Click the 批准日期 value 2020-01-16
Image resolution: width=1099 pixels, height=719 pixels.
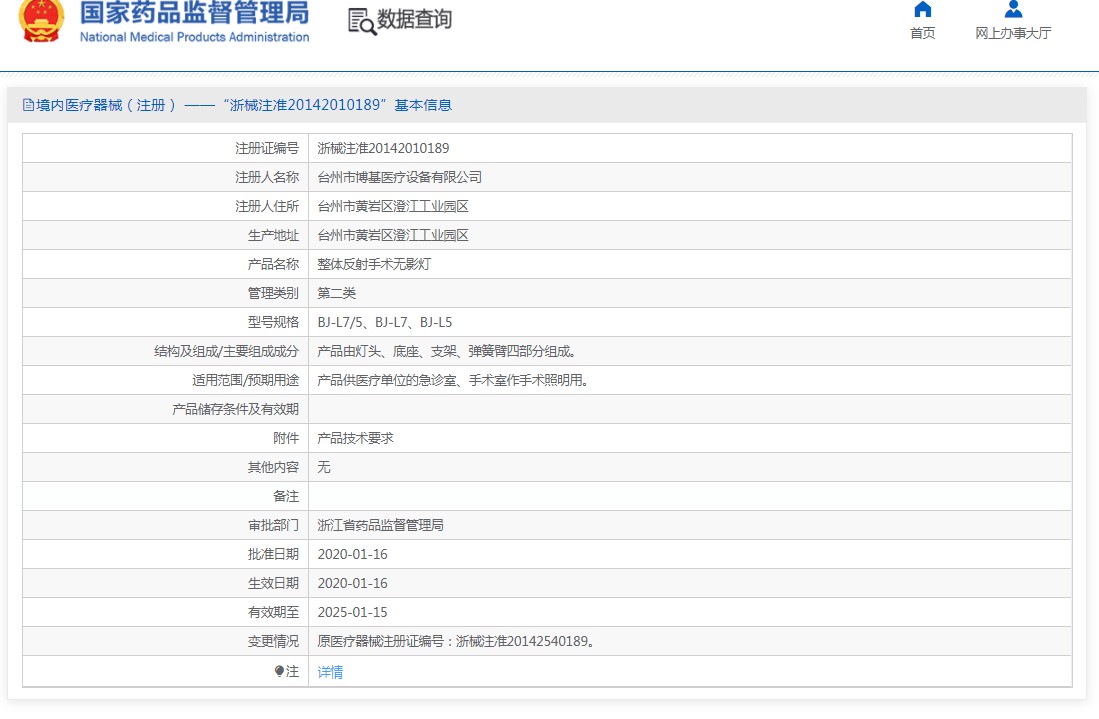(x=353, y=554)
